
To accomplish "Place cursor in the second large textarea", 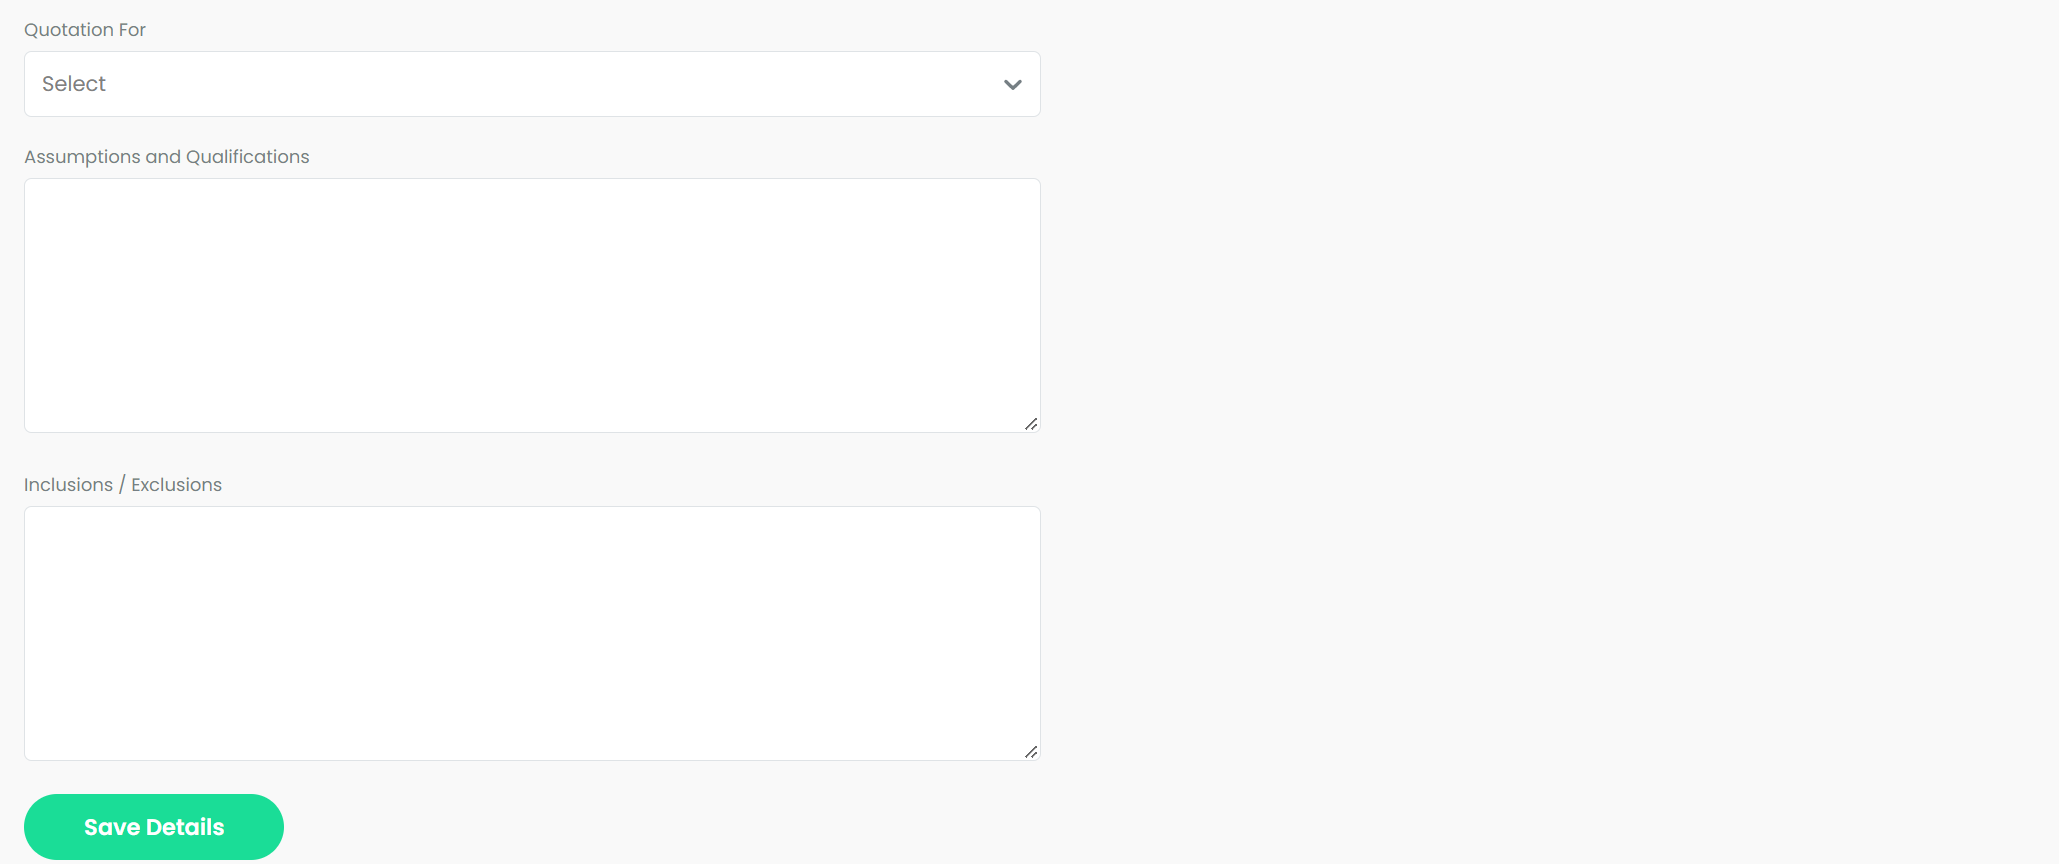I will [532, 633].
